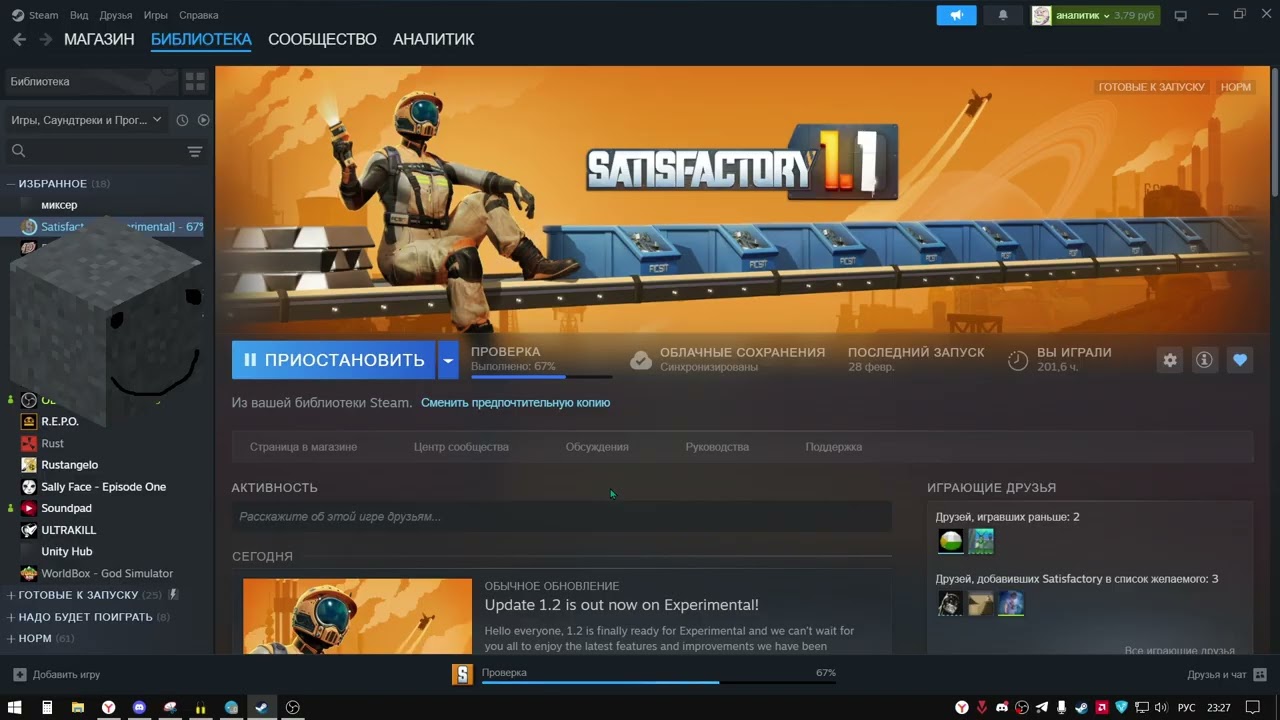Open first wishlist friend avatar
The image size is (1280, 720).
950,603
